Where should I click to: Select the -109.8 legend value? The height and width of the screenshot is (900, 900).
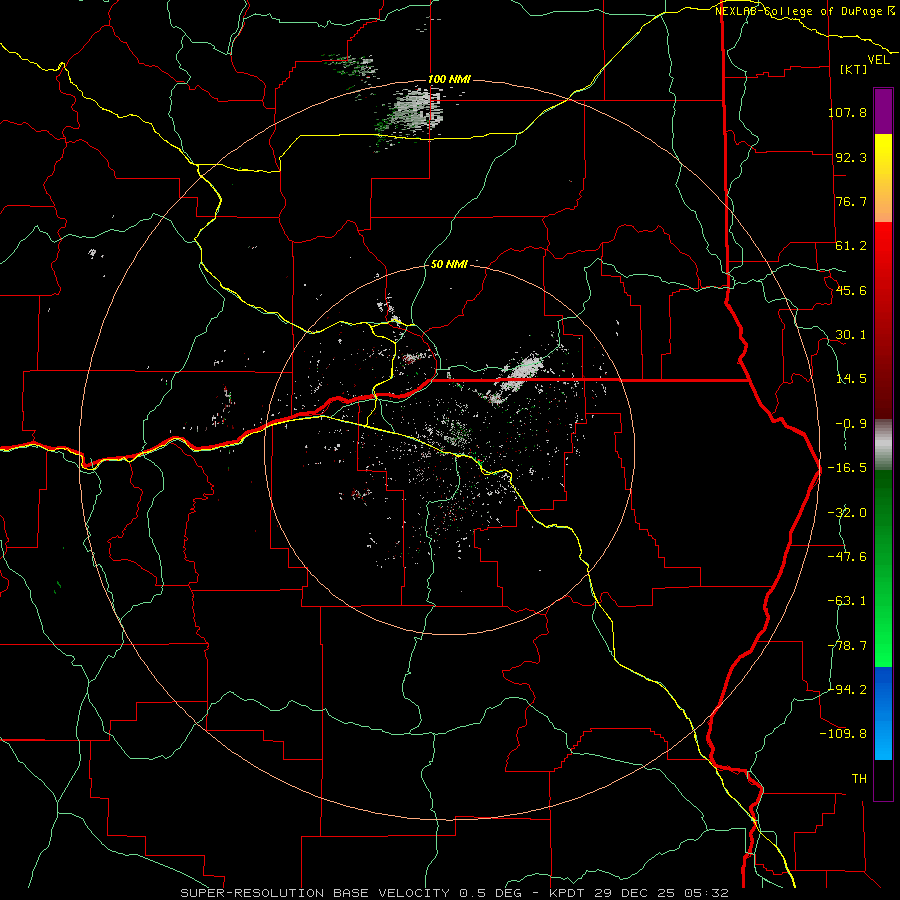(843, 734)
